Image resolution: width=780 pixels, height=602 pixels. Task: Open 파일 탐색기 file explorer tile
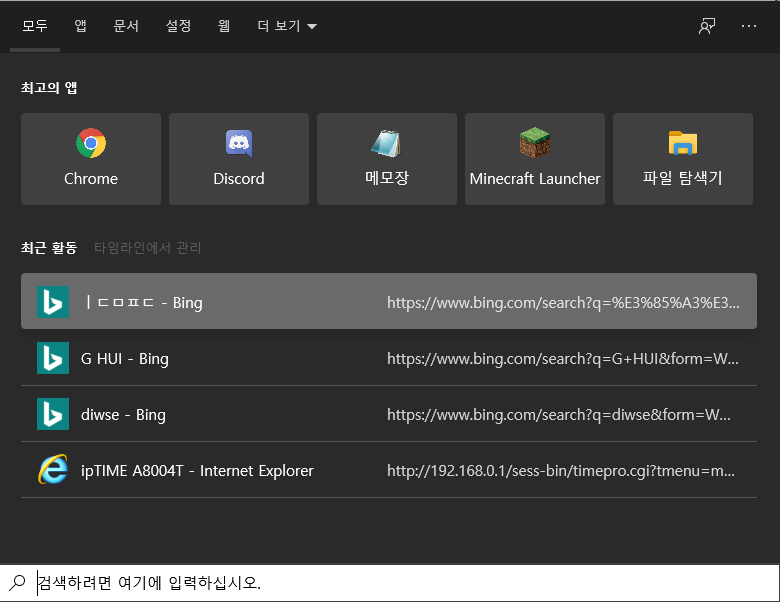(683, 159)
